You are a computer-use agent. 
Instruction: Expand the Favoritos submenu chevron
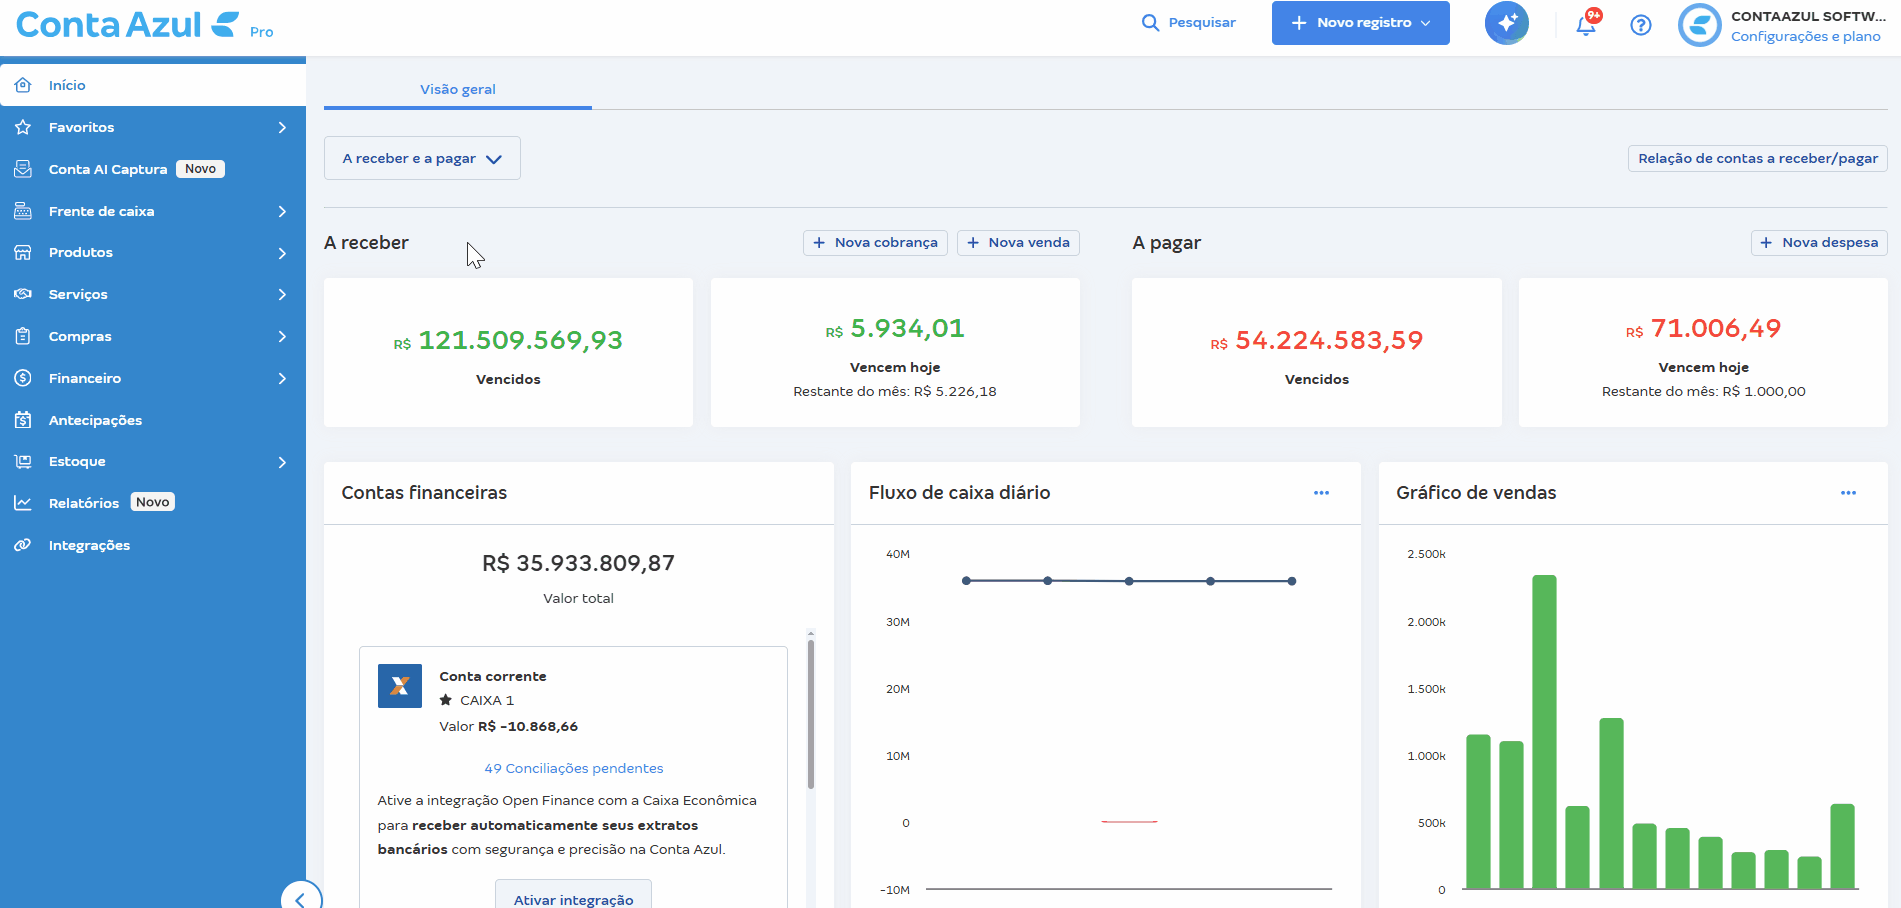[283, 127]
